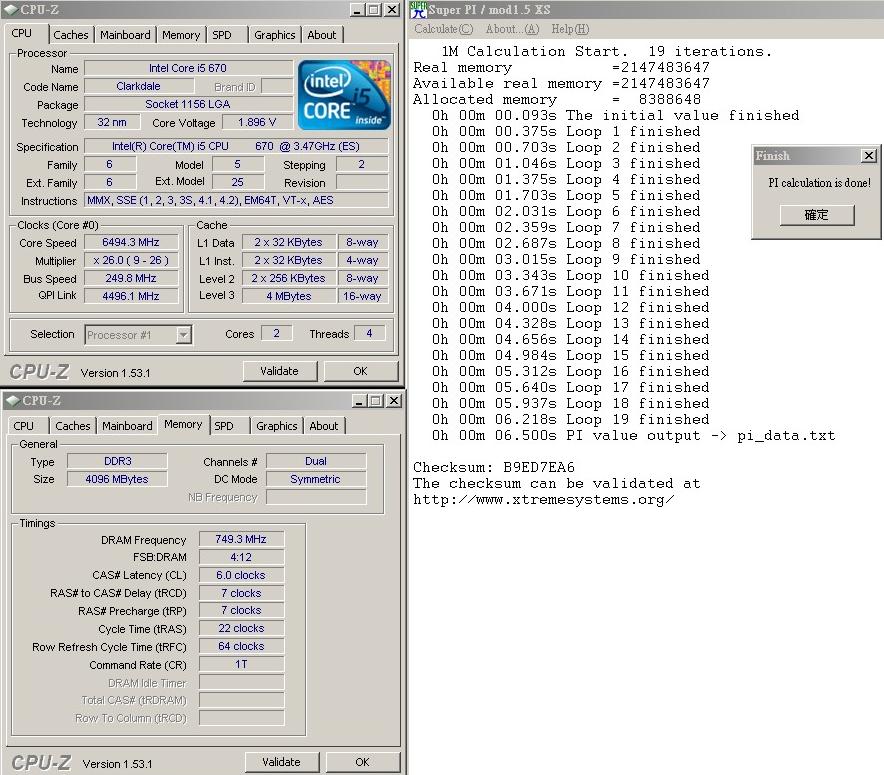The height and width of the screenshot is (775, 884).
Task: Click the FSB:DRAM 4:12 value
Action: click(x=241, y=557)
